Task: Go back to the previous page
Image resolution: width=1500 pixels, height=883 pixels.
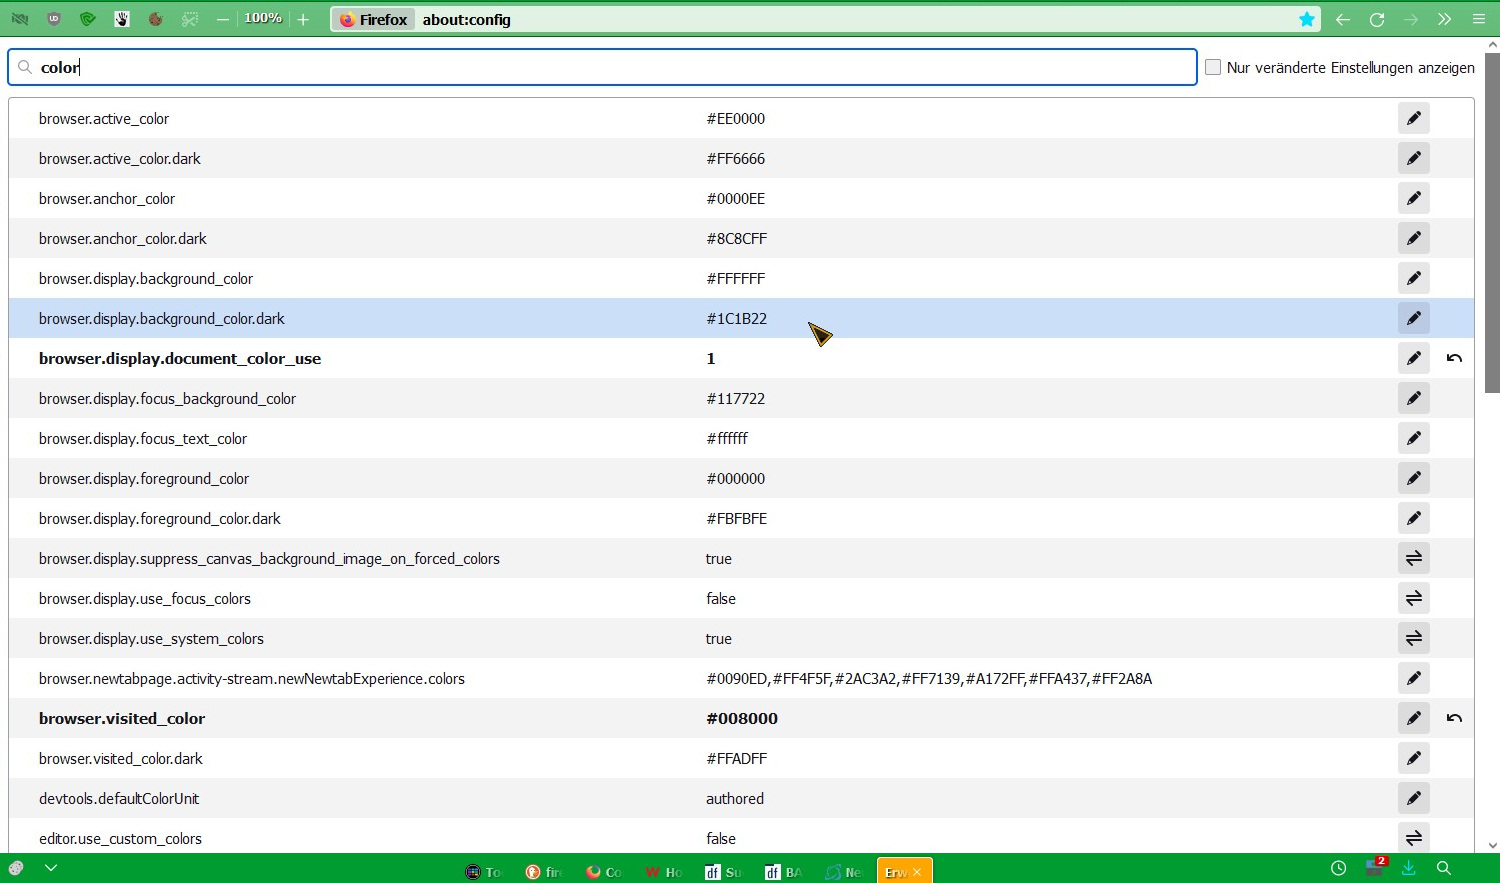Action: point(1343,19)
